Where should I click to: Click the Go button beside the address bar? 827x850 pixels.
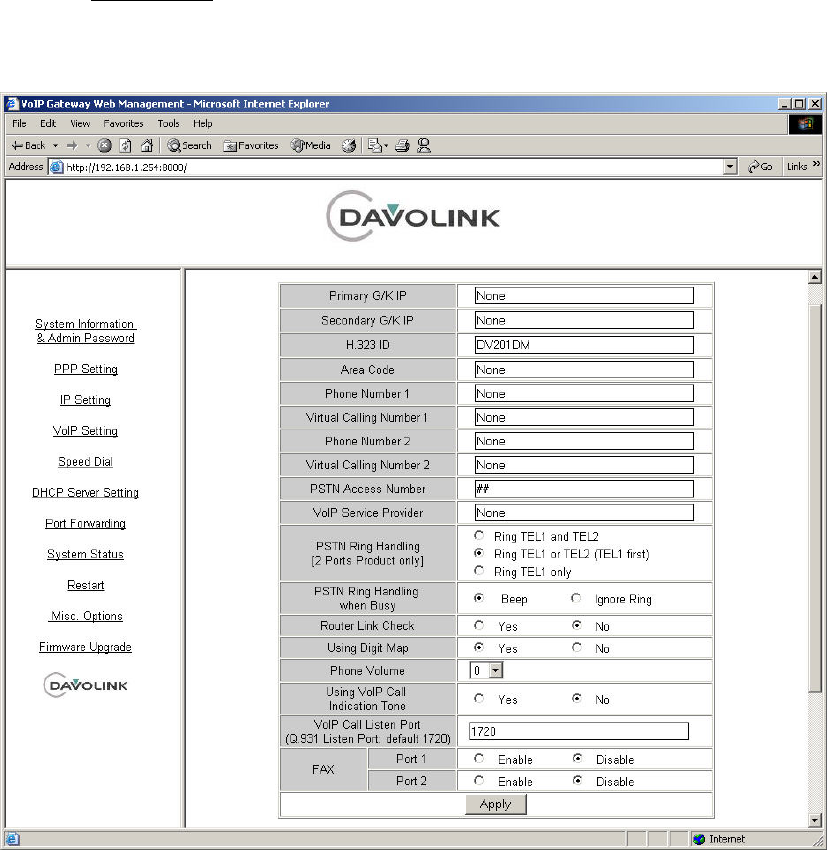[x=760, y=166]
